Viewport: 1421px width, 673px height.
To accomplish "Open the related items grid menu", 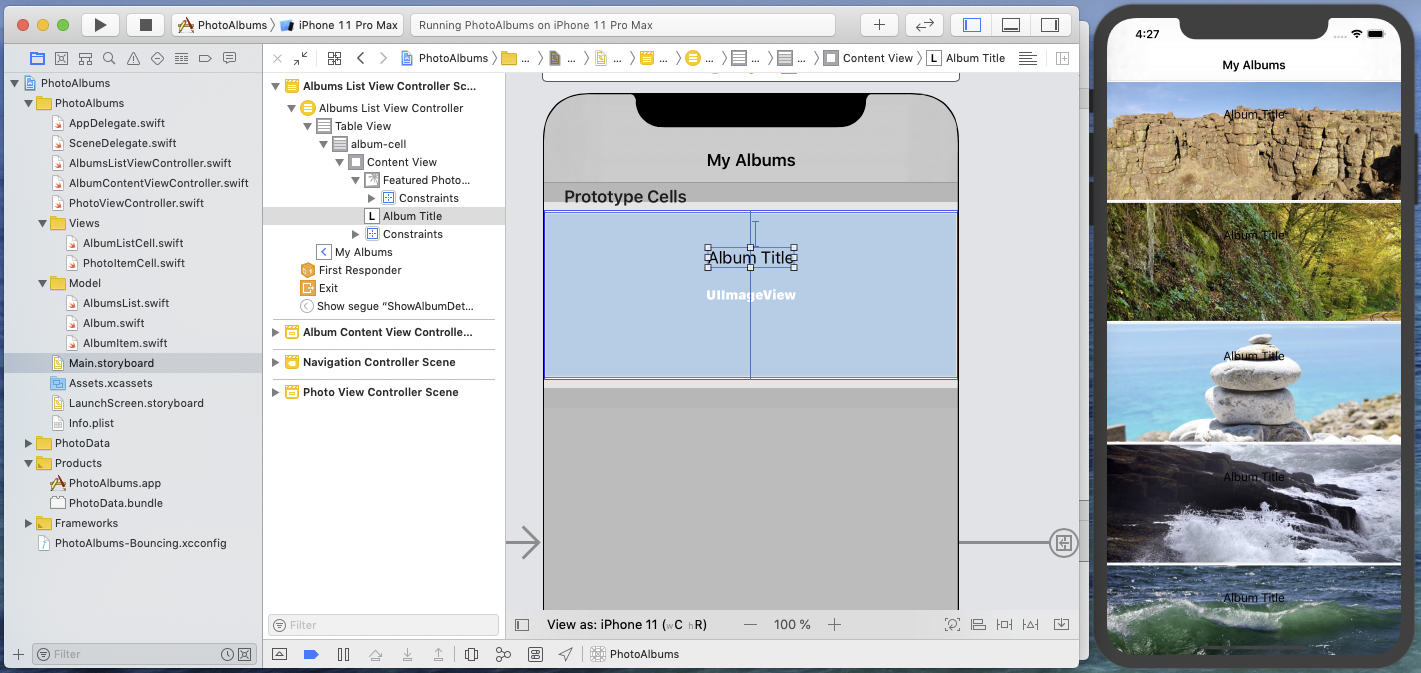I will point(334,58).
